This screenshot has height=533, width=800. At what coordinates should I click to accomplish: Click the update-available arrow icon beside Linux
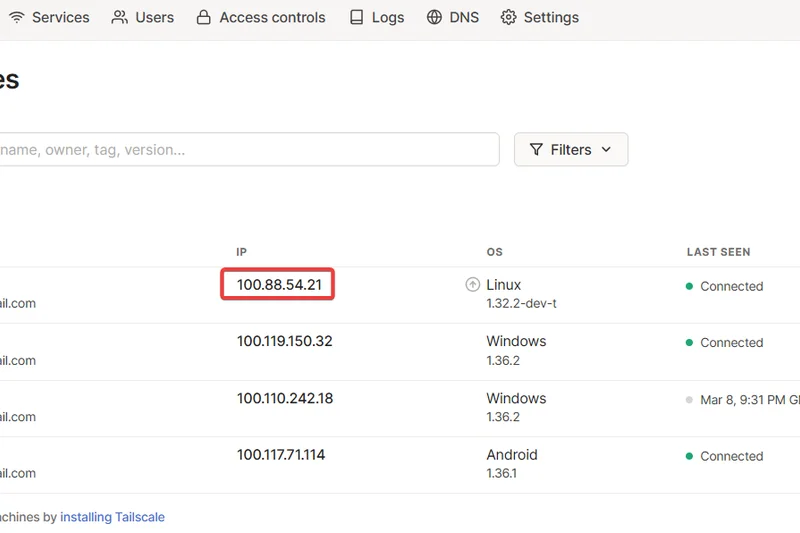point(473,285)
